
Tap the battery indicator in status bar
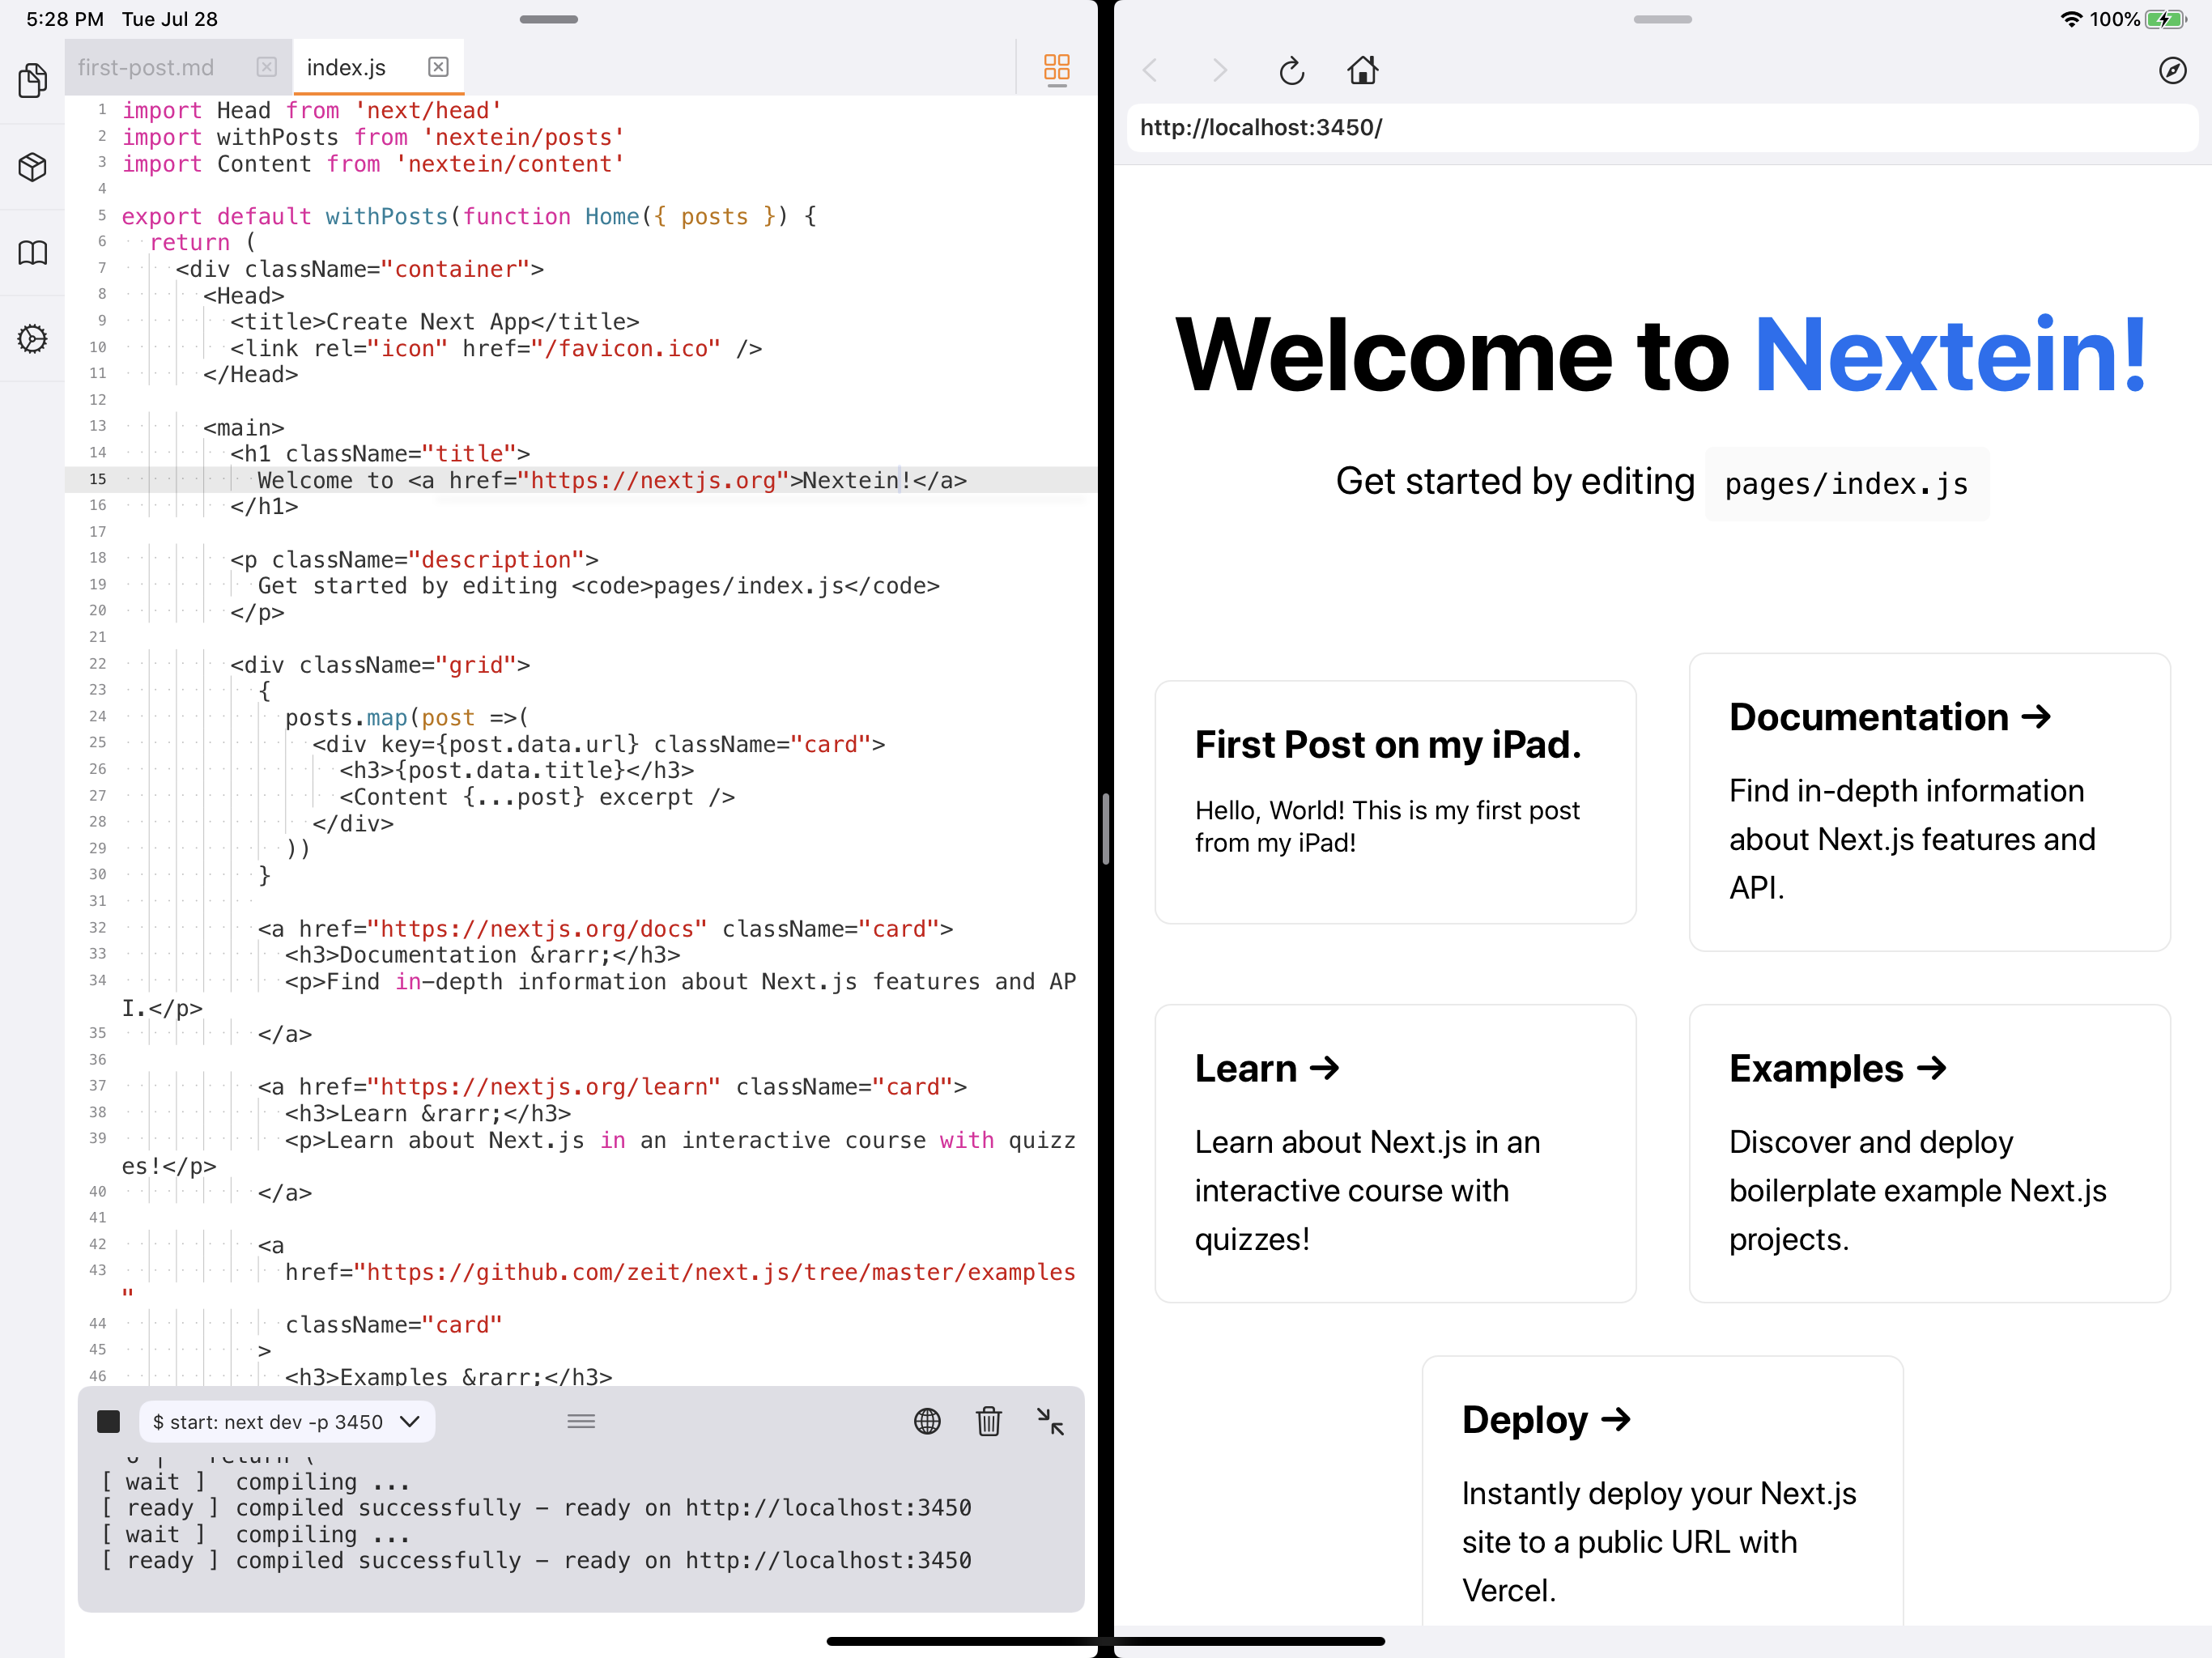2166,19
